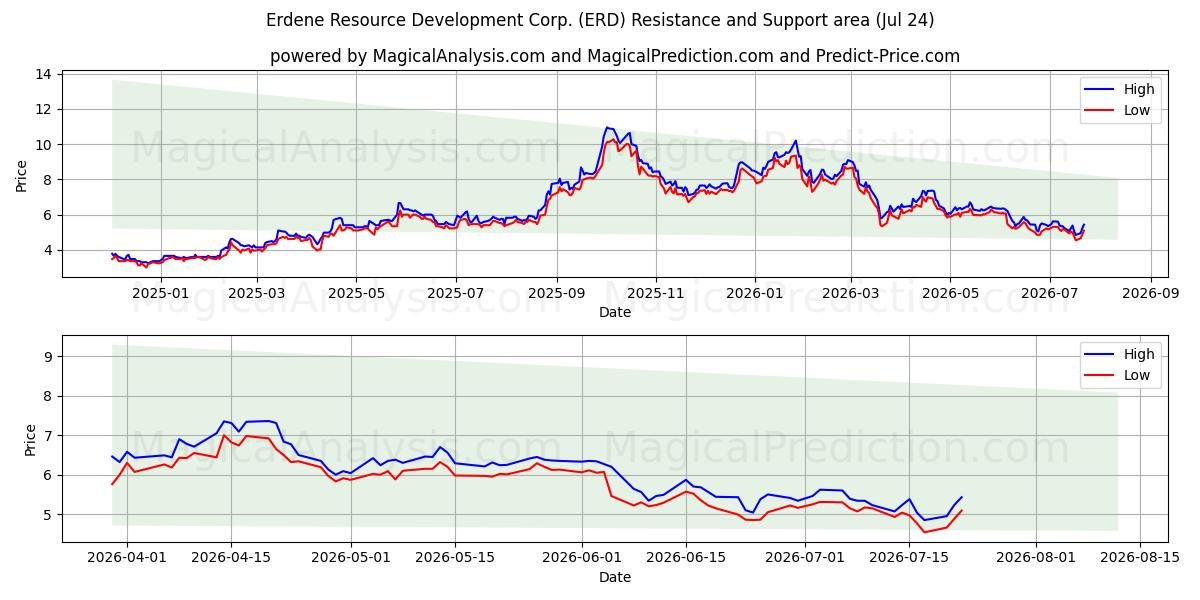Click the '2026-03' x-axis label on top chart
Screen dimensions: 1200x600
click(851, 294)
